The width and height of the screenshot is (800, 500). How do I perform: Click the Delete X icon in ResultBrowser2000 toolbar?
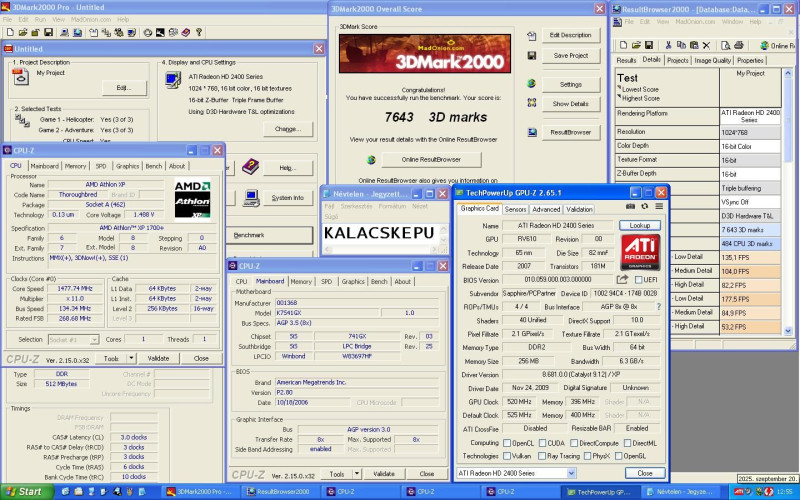pos(707,45)
